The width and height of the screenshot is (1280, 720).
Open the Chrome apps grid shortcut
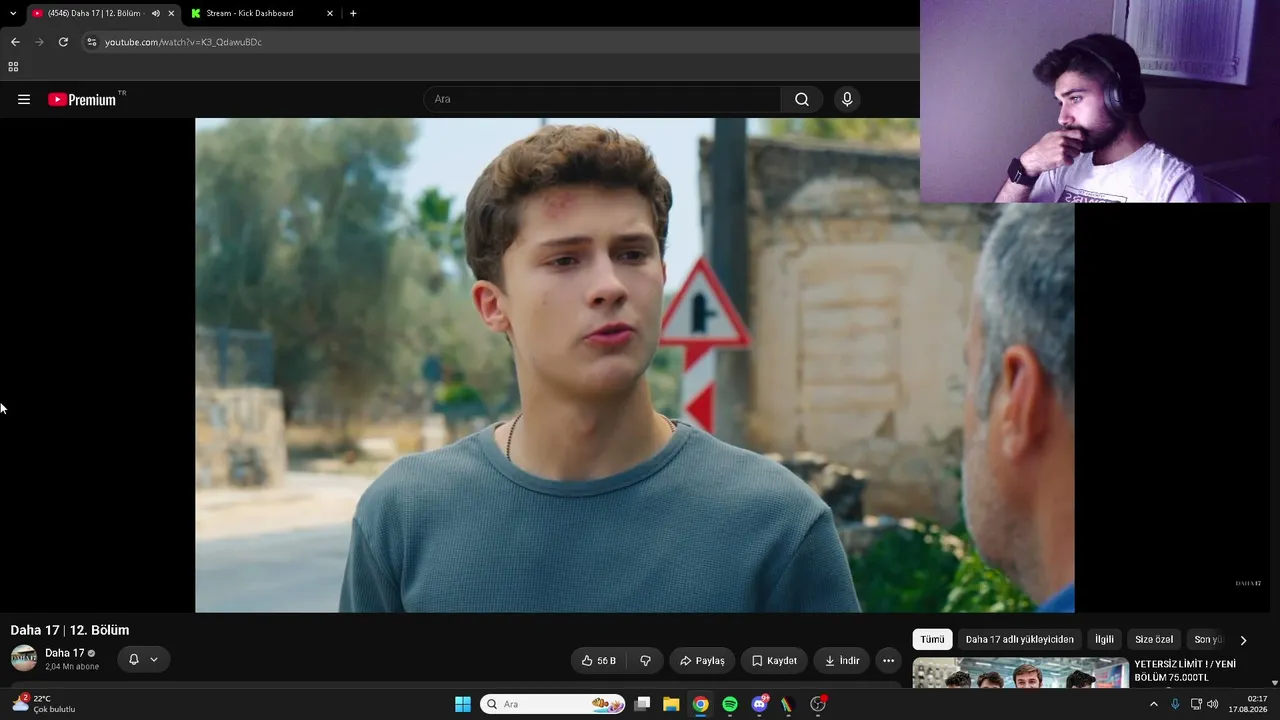click(x=13, y=67)
